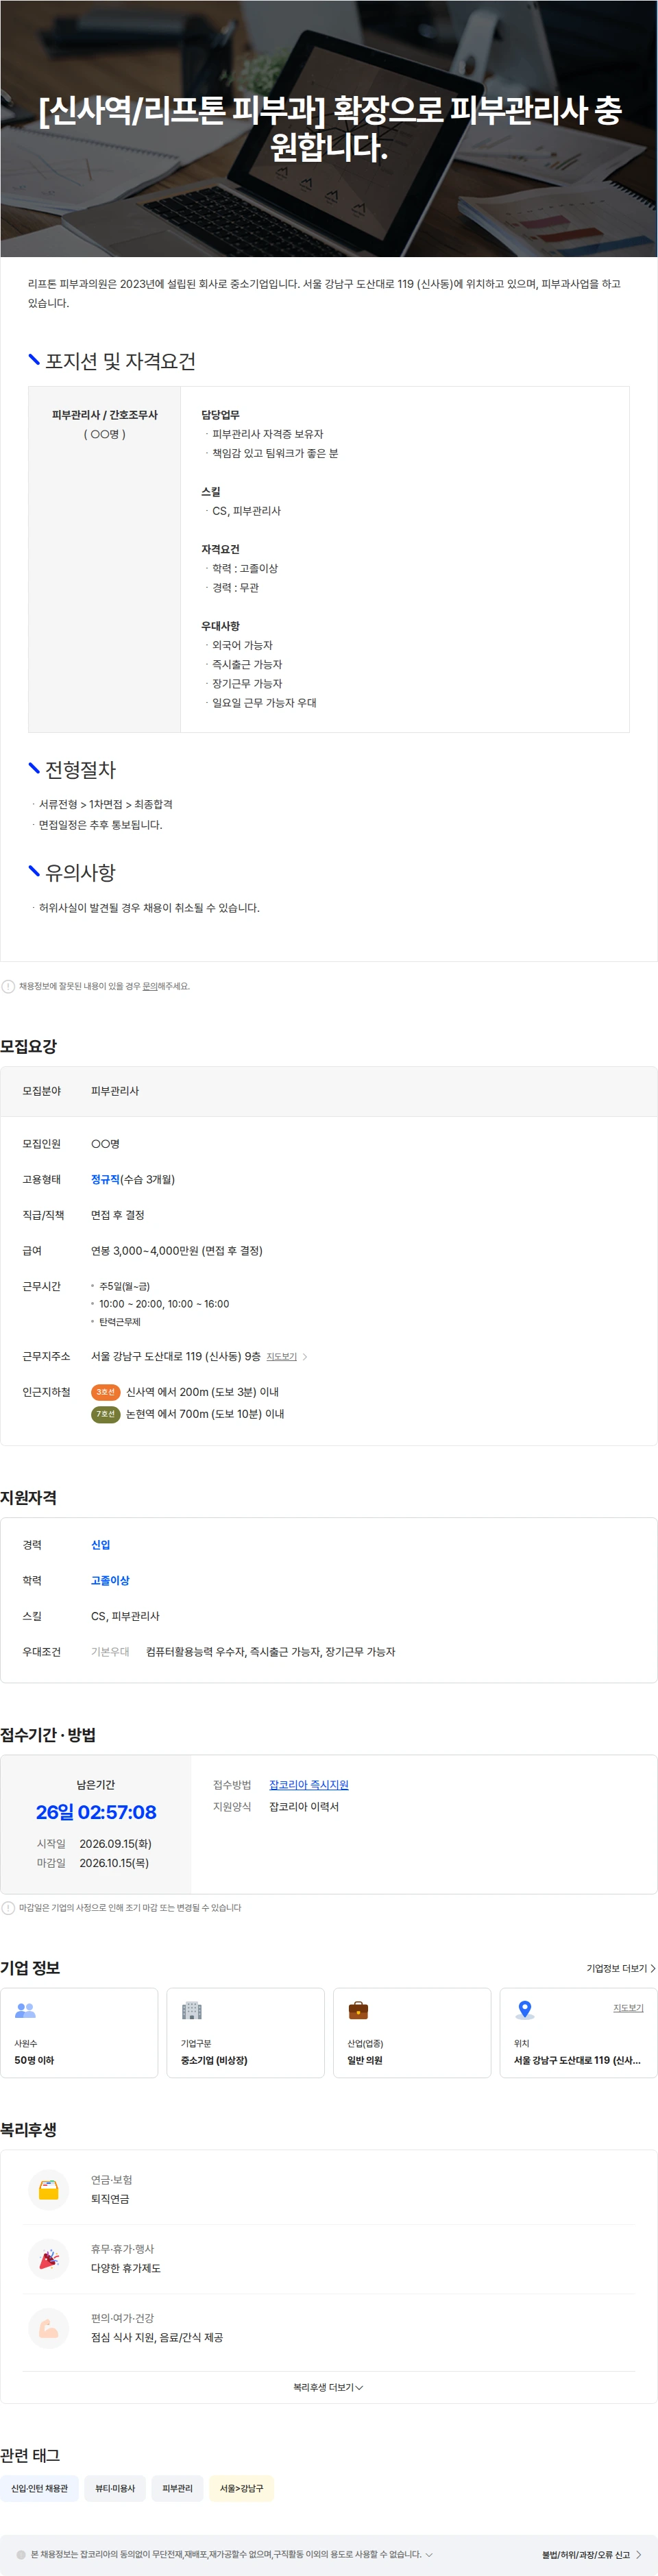Click the 논현역 에서 700m station text
Image resolution: width=658 pixels, height=2576 pixels.
[205, 1414]
